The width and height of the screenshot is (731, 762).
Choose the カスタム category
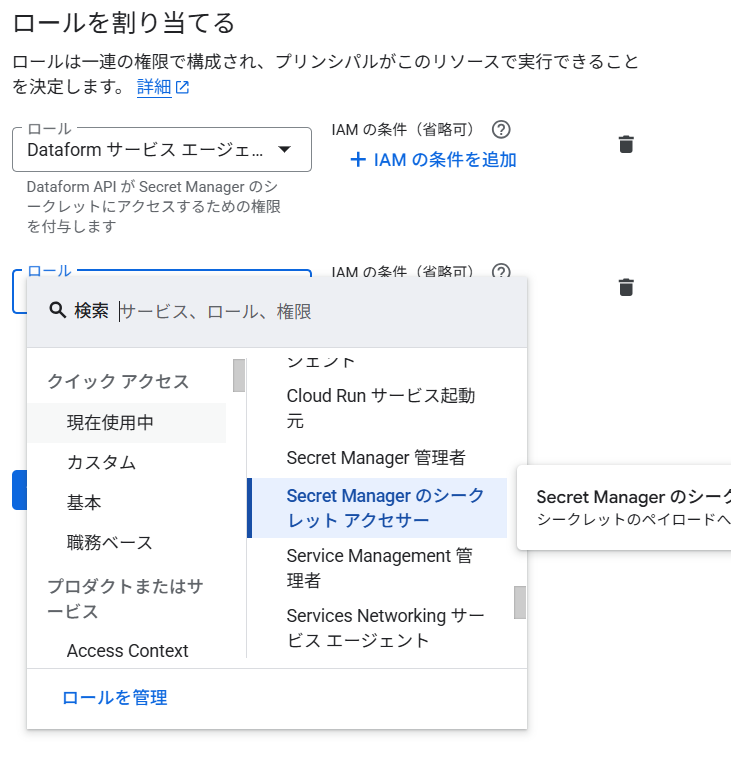click(101, 462)
